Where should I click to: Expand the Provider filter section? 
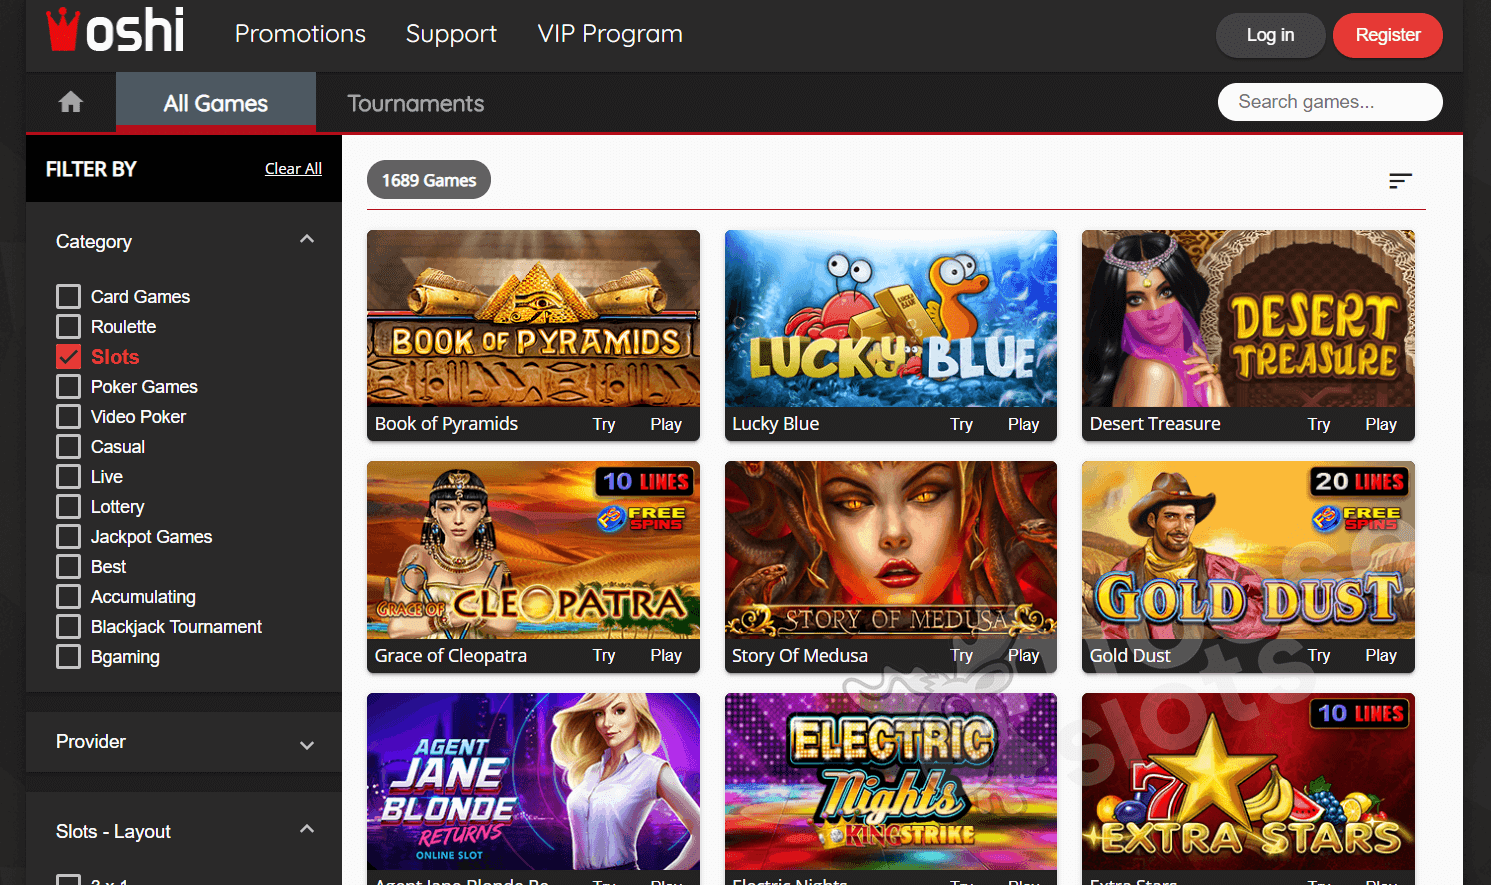pos(307,745)
